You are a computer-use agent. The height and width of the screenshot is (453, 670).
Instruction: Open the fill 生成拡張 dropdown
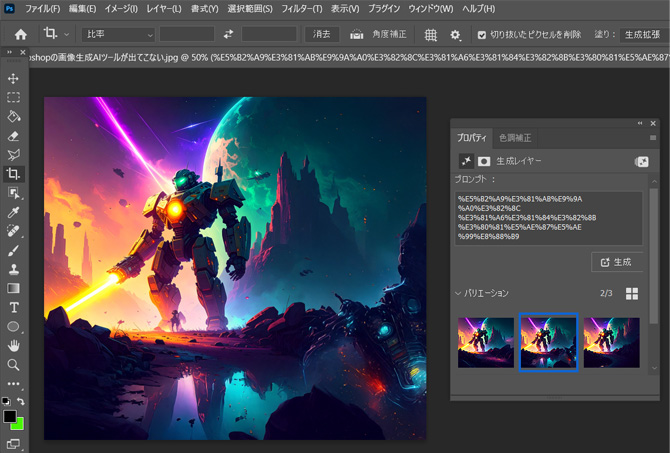tap(644, 35)
